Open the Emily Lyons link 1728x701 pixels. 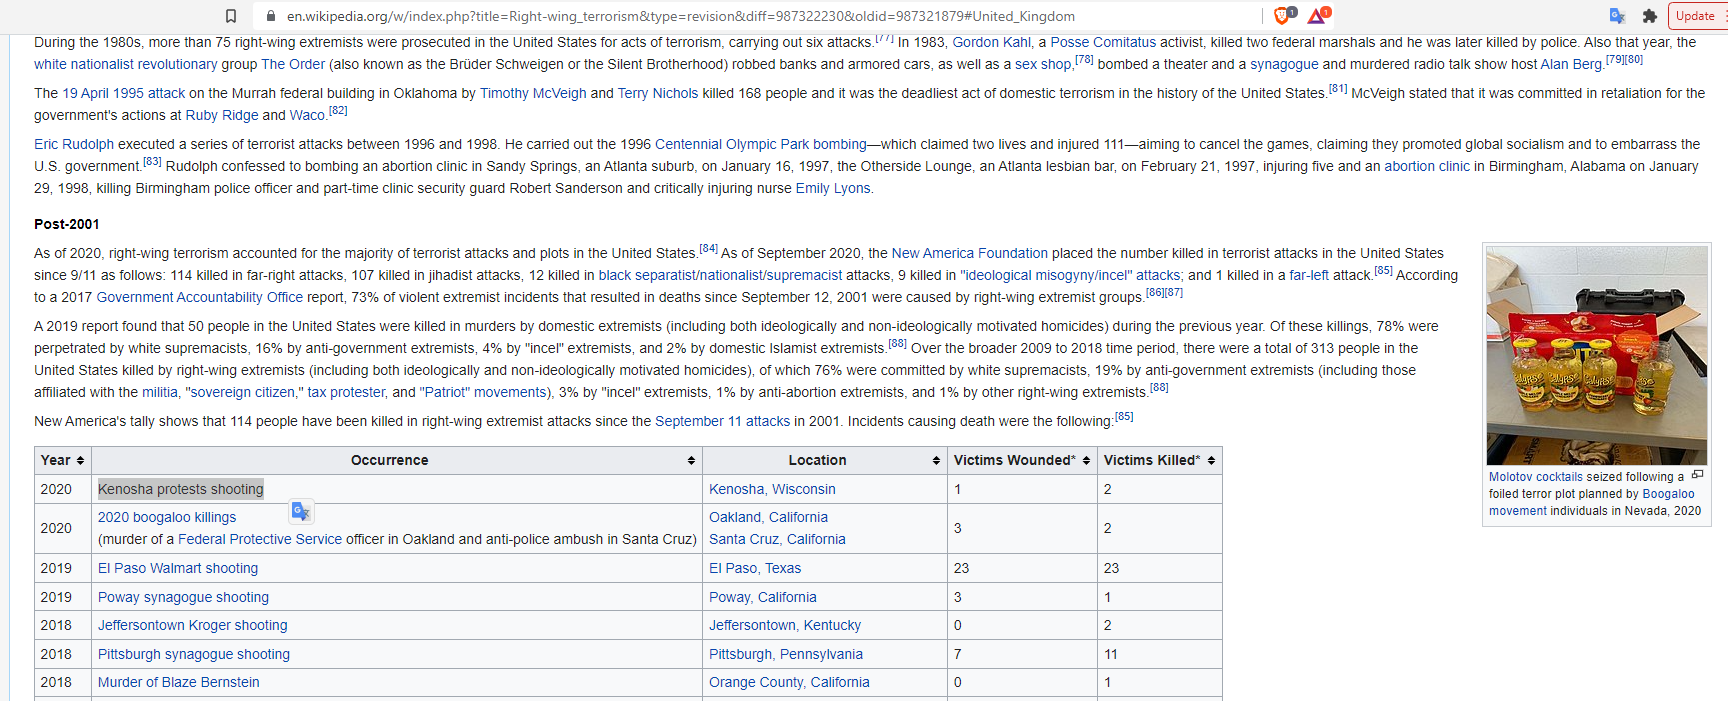coord(833,188)
